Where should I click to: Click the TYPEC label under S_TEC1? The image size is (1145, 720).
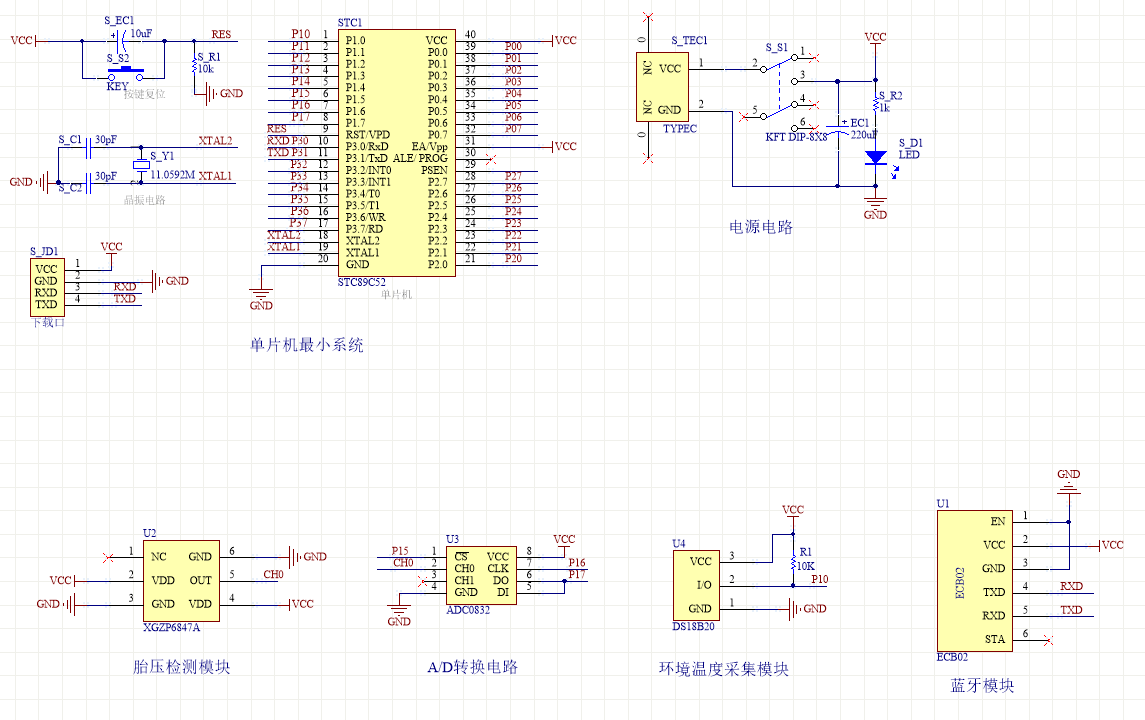680,129
